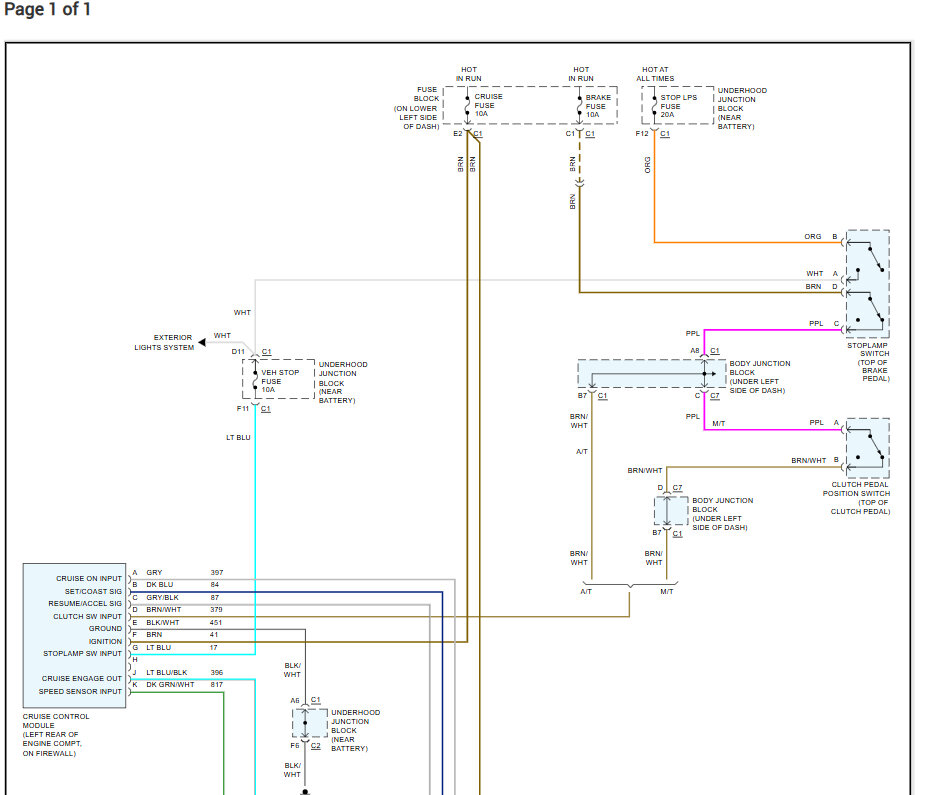Viewport: 936px width, 795px height.
Task: Click the Clutch Pedal Position Switch symbol
Action: [868, 448]
